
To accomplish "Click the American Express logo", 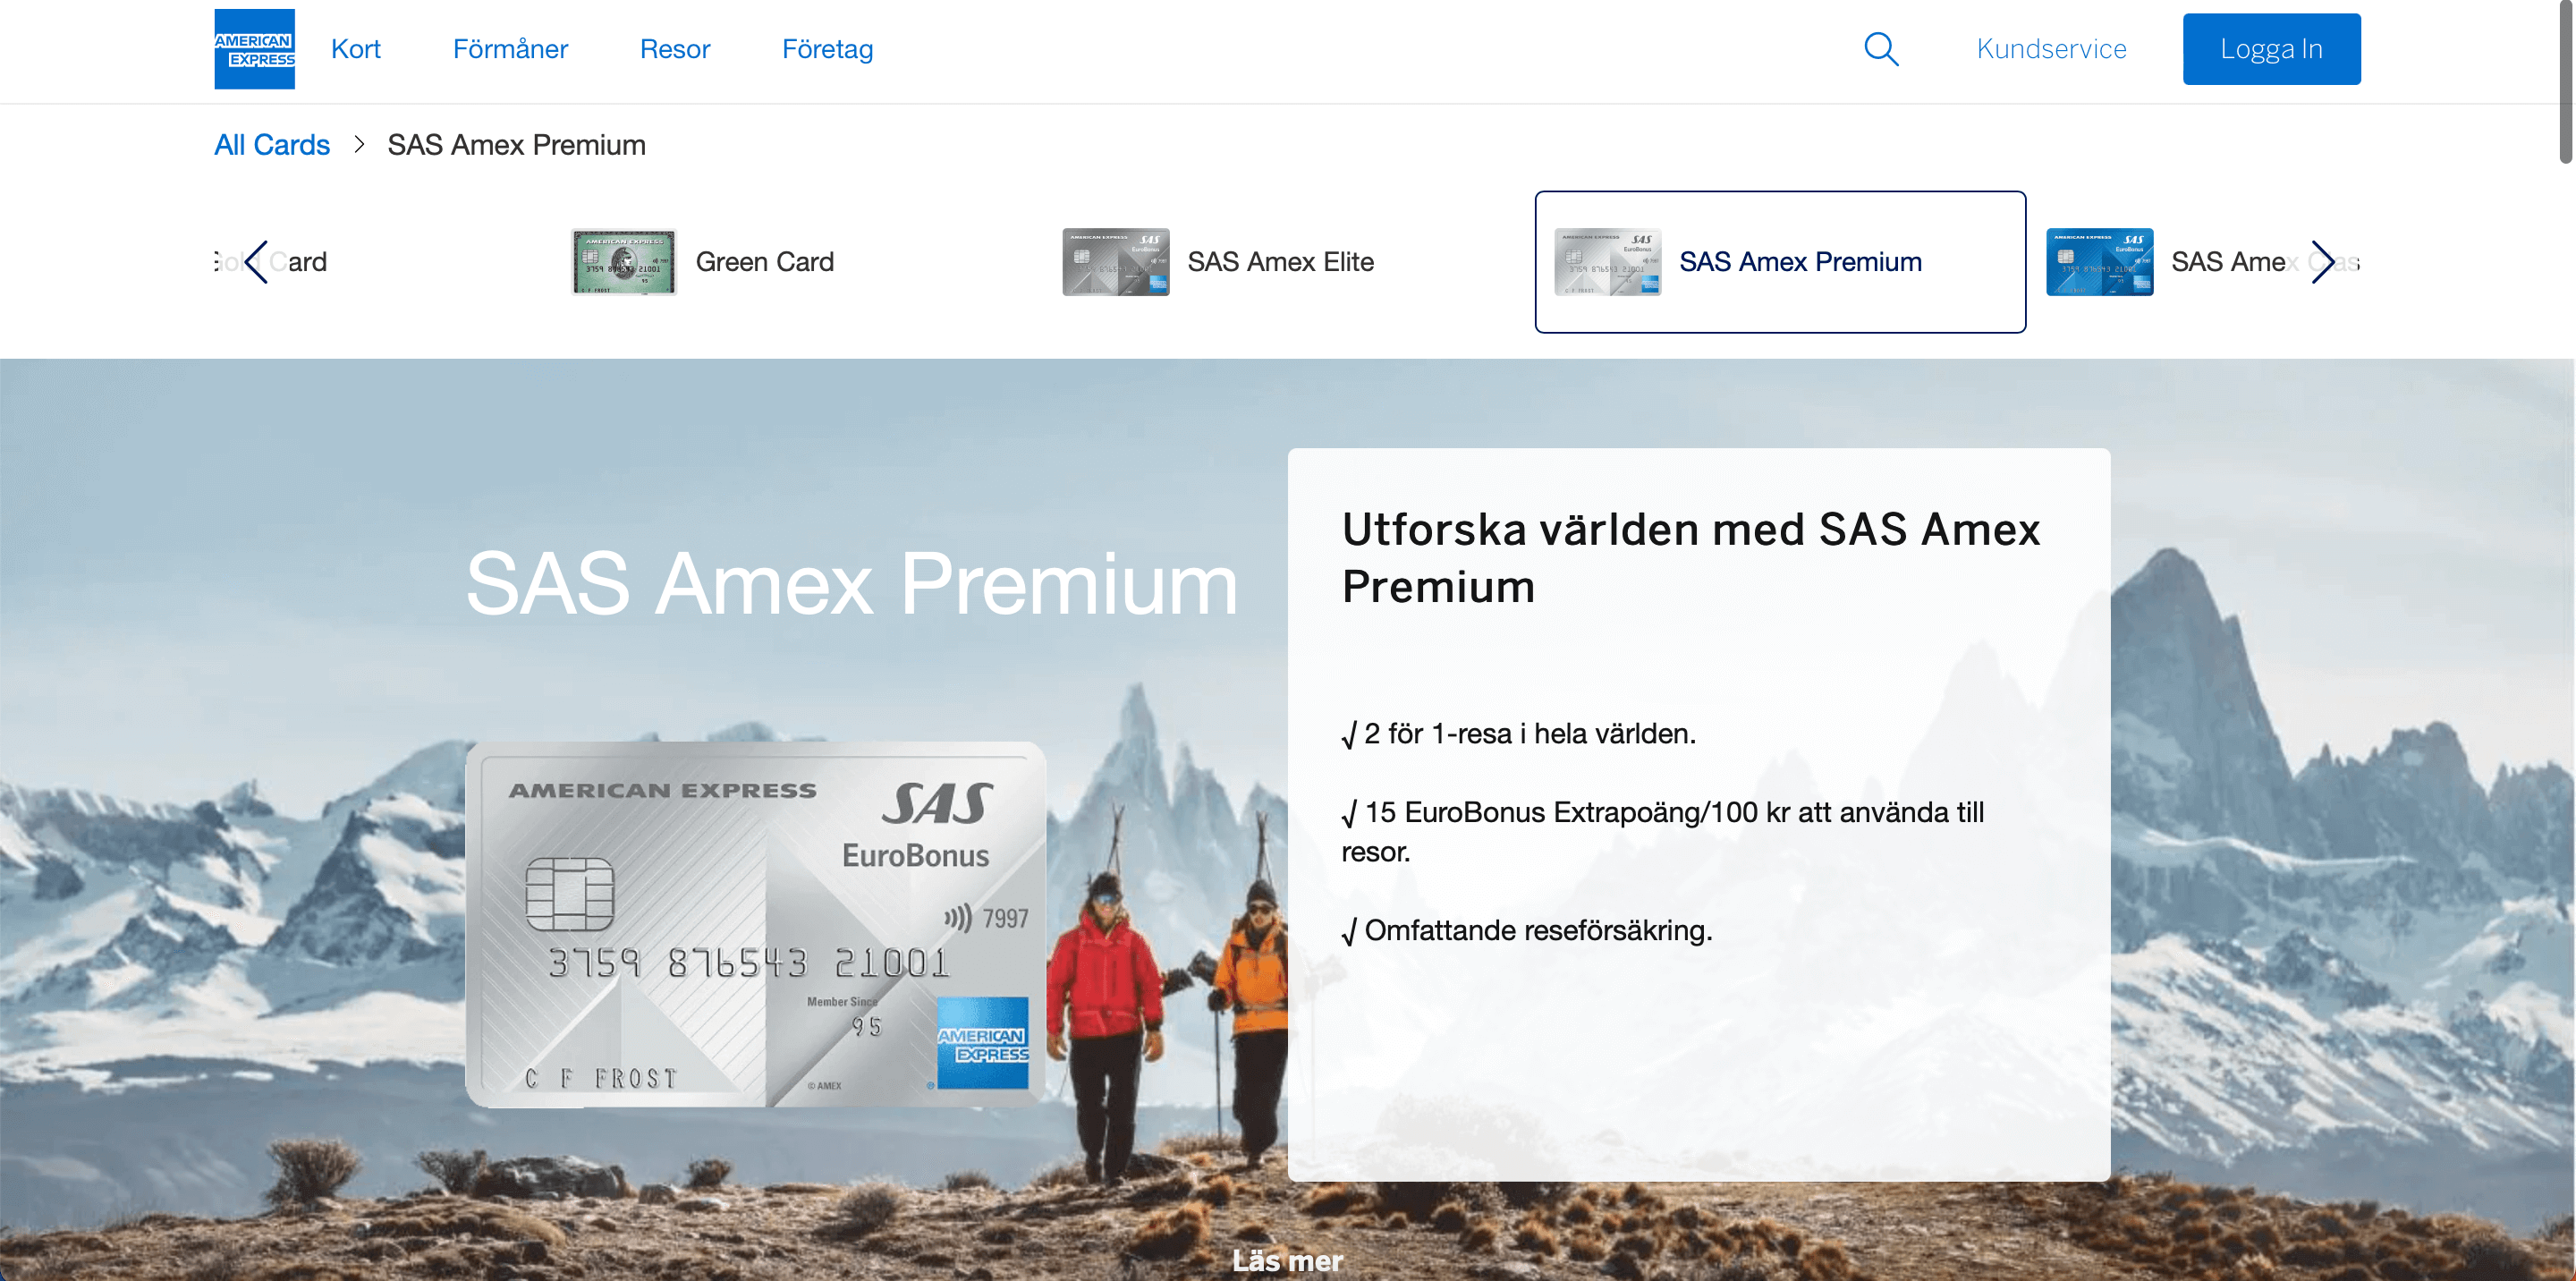I will (254, 49).
